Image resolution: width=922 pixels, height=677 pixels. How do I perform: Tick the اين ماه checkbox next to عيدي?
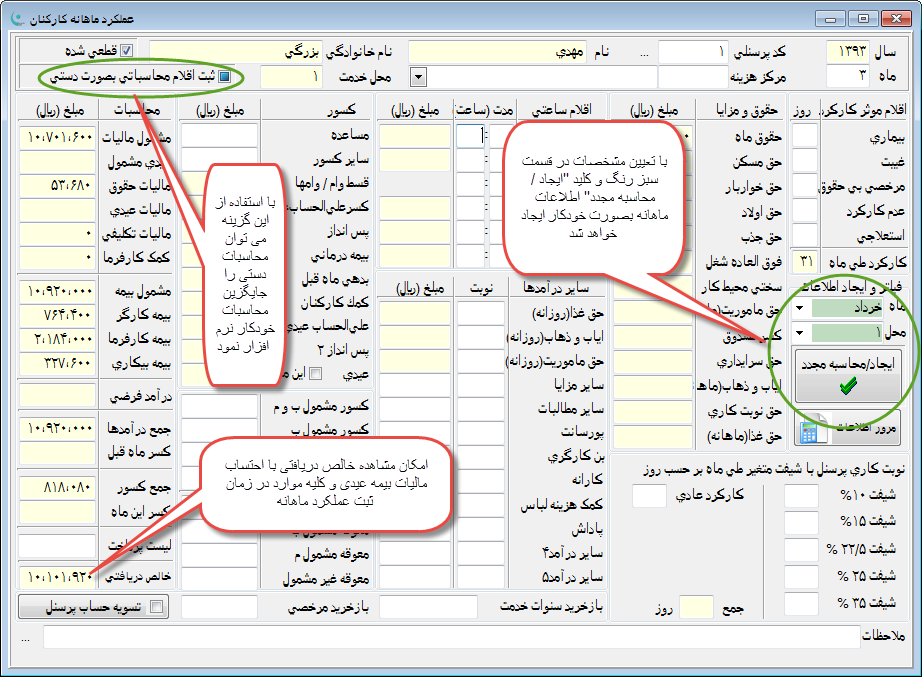point(316,373)
